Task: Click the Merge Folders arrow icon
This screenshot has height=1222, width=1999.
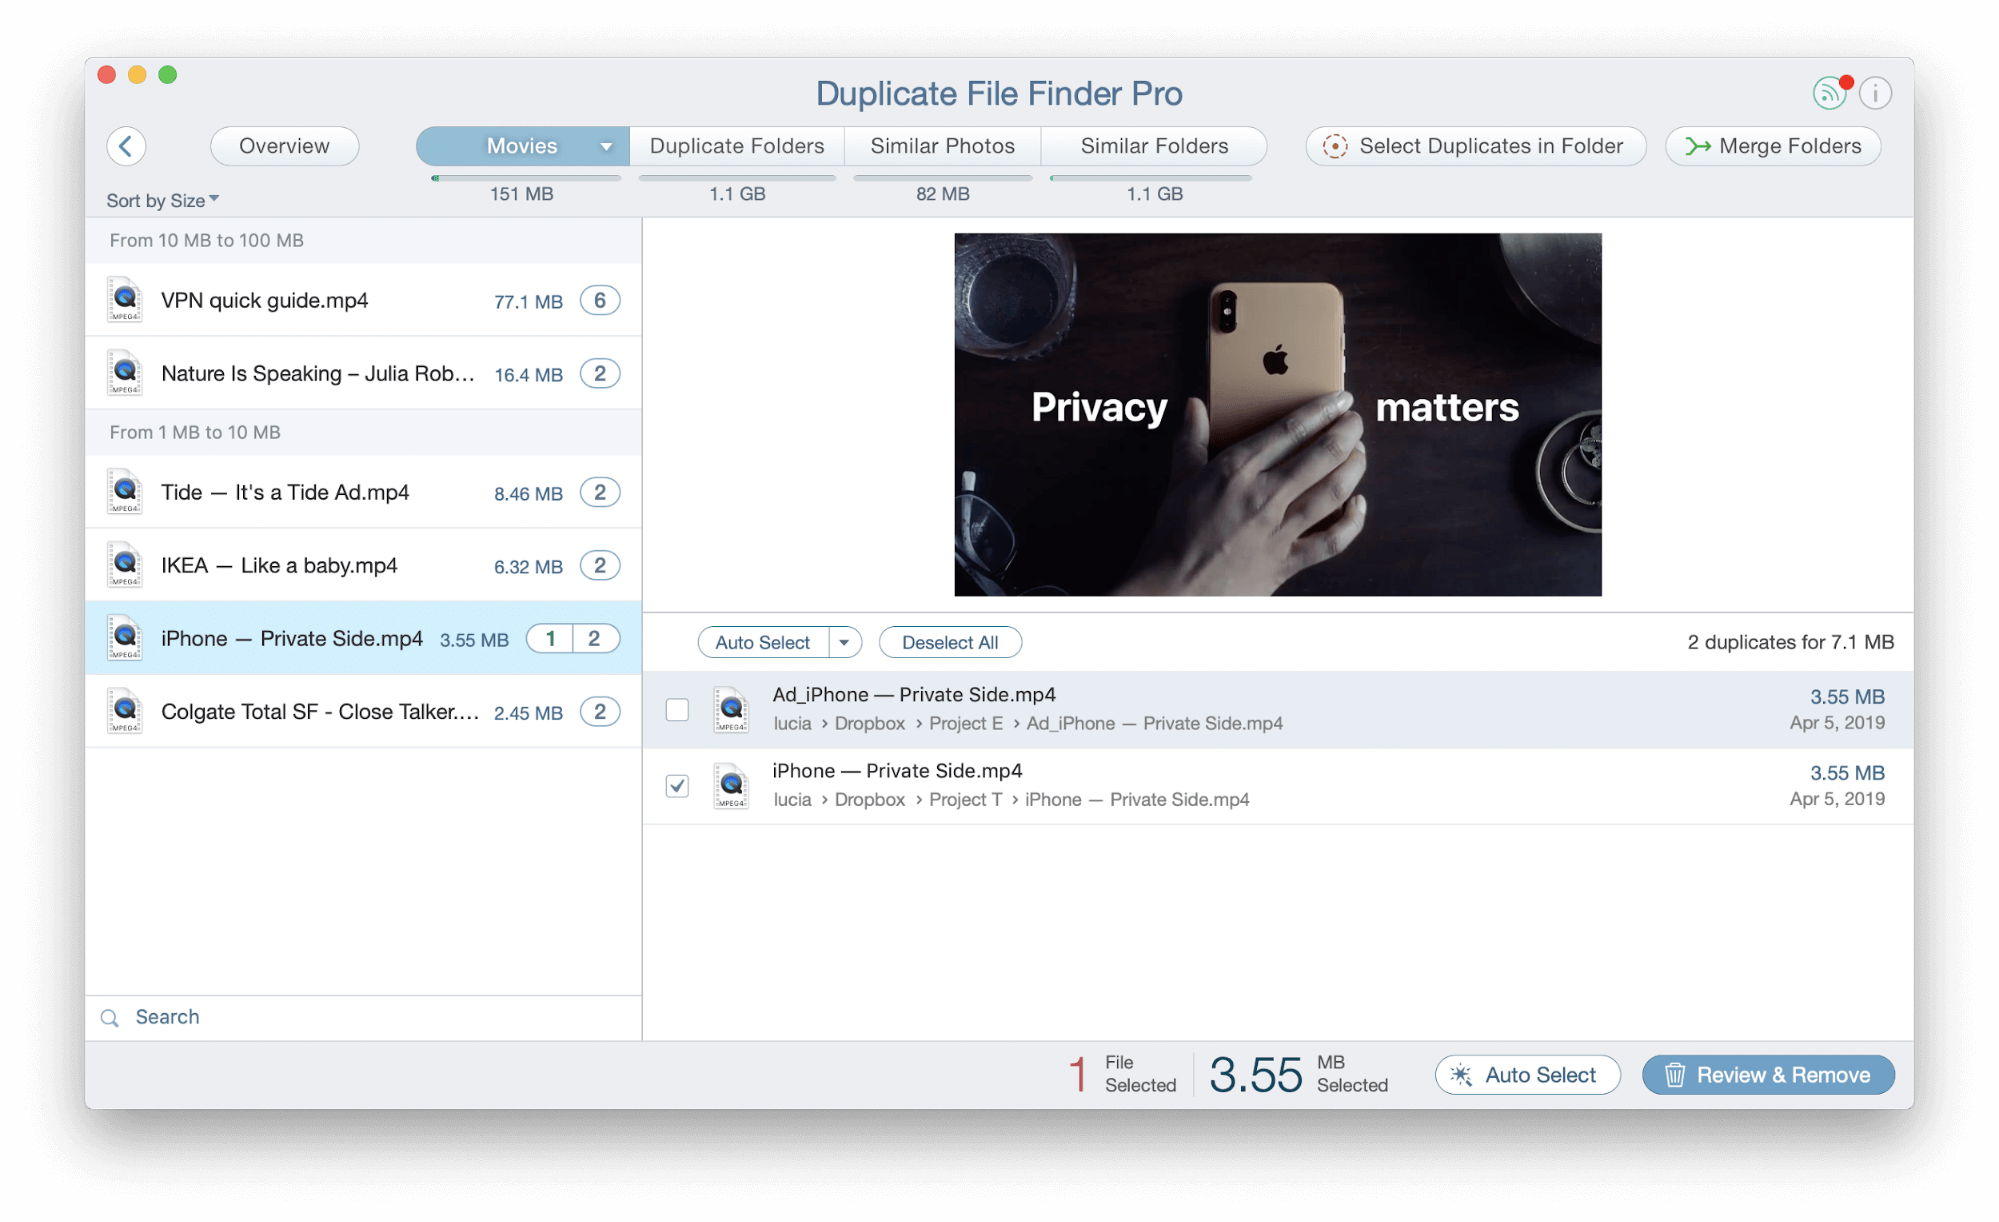Action: [x=1697, y=146]
